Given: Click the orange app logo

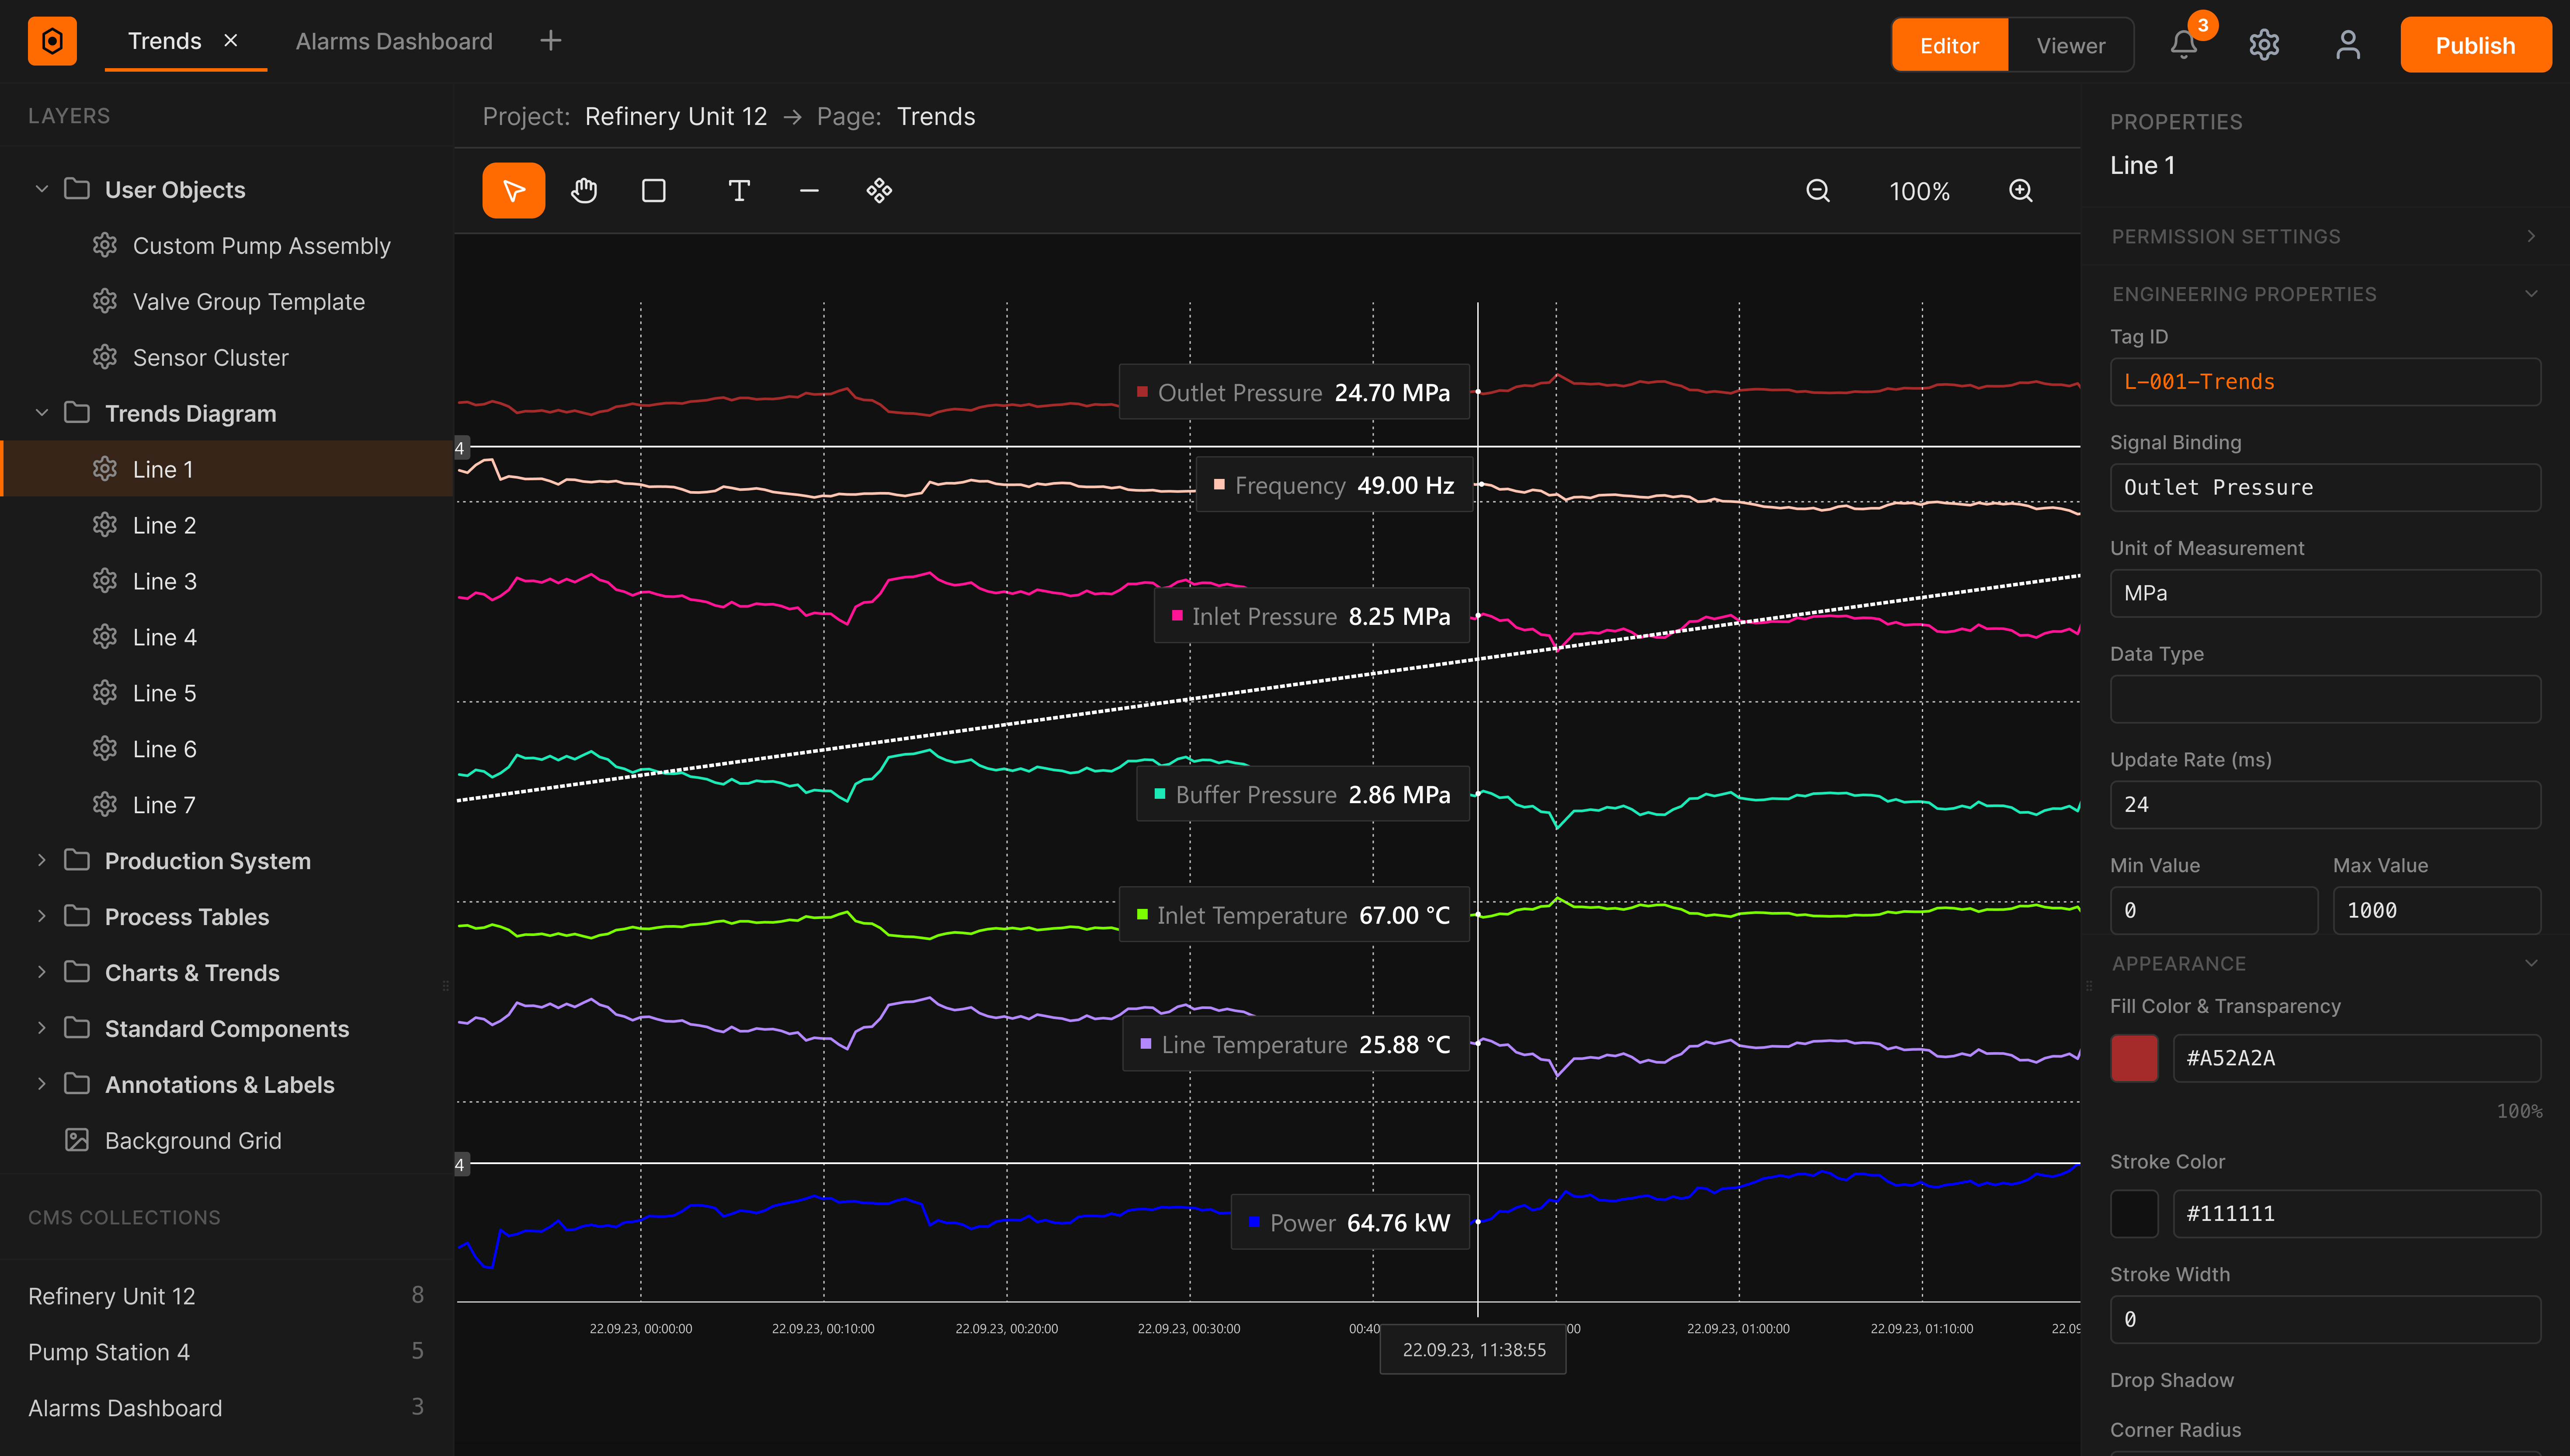Looking at the screenshot, I should point(52,41).
